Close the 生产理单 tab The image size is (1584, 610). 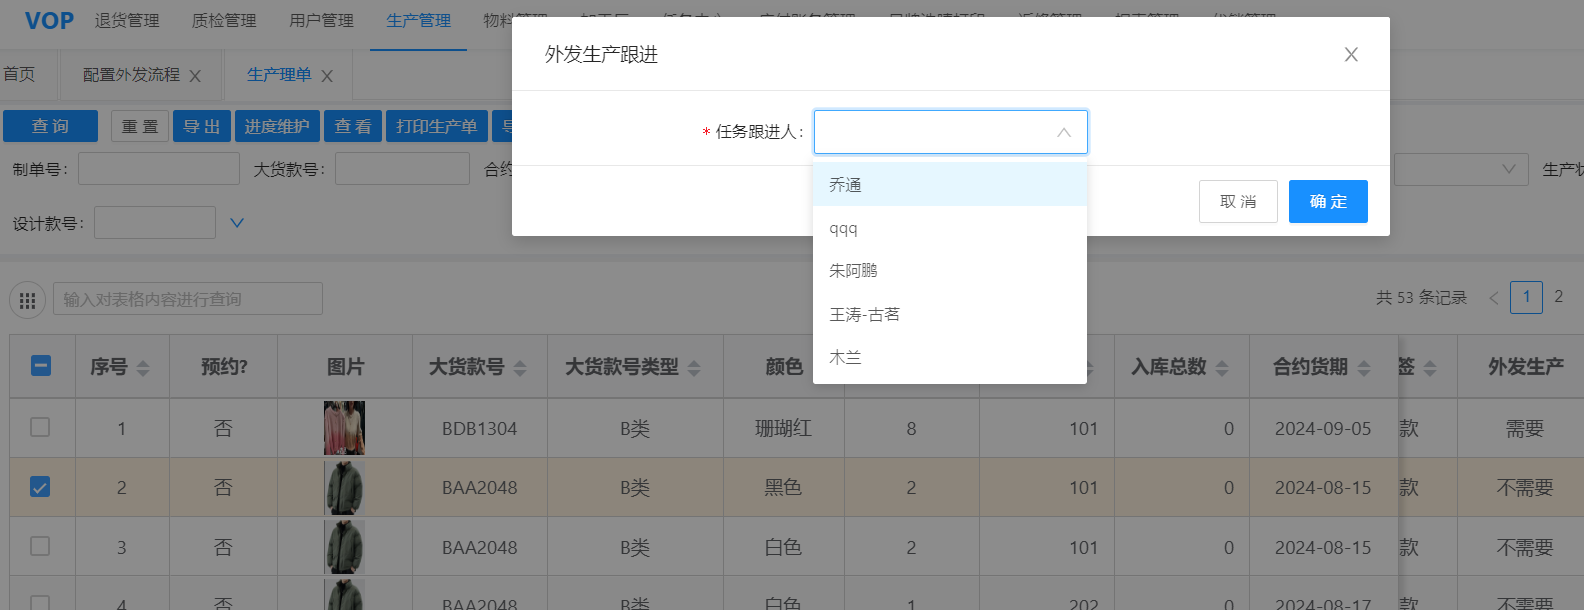pyautogui.click(x=327, y=76)
